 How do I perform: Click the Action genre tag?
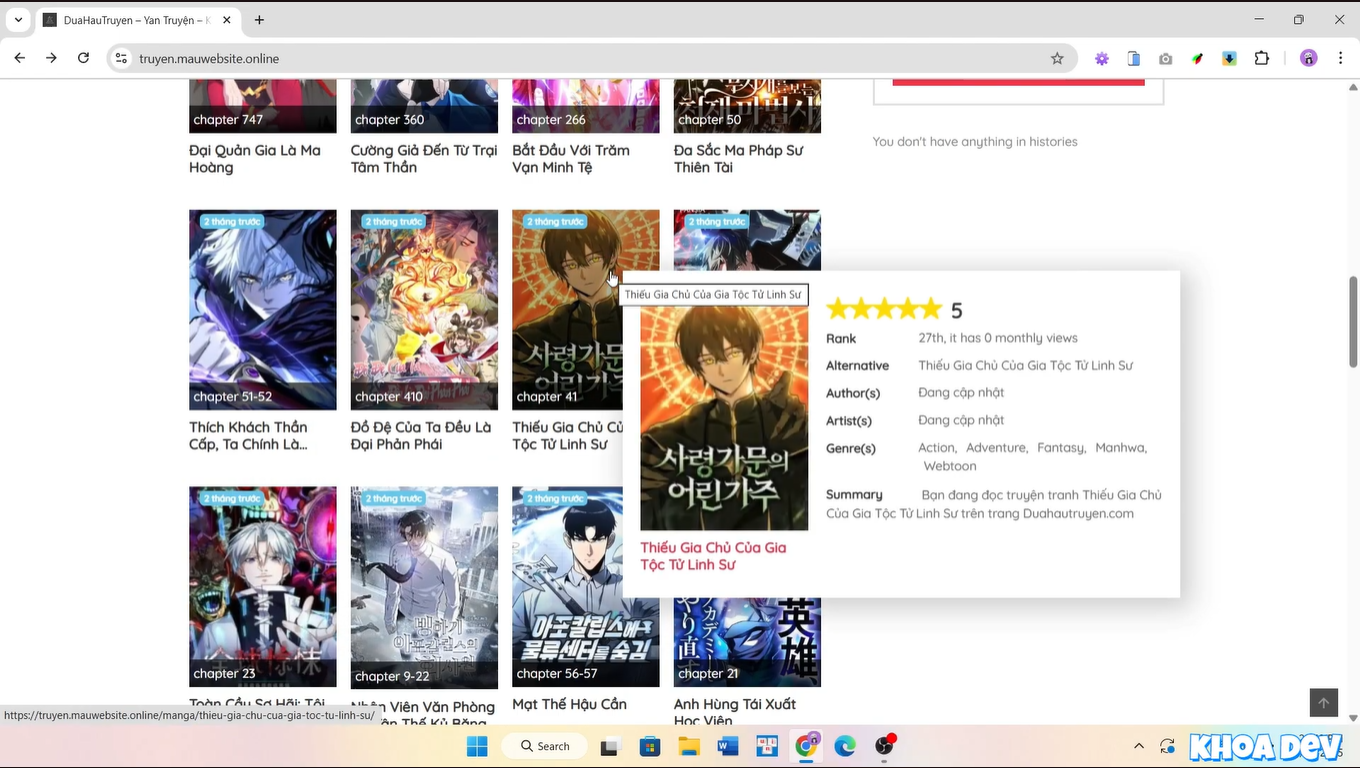(937, 448)
